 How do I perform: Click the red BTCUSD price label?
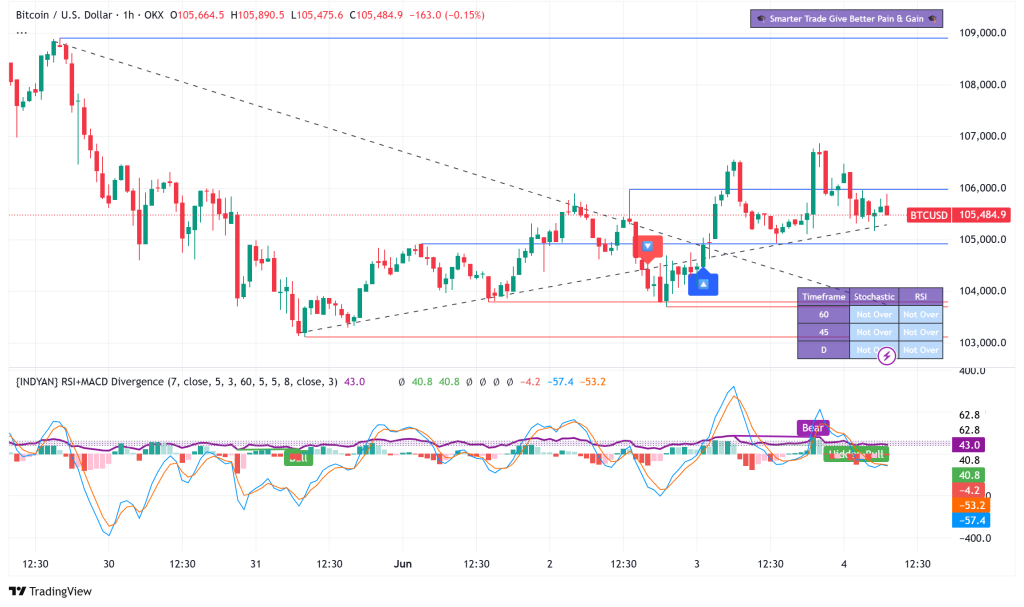coord(928,215)
